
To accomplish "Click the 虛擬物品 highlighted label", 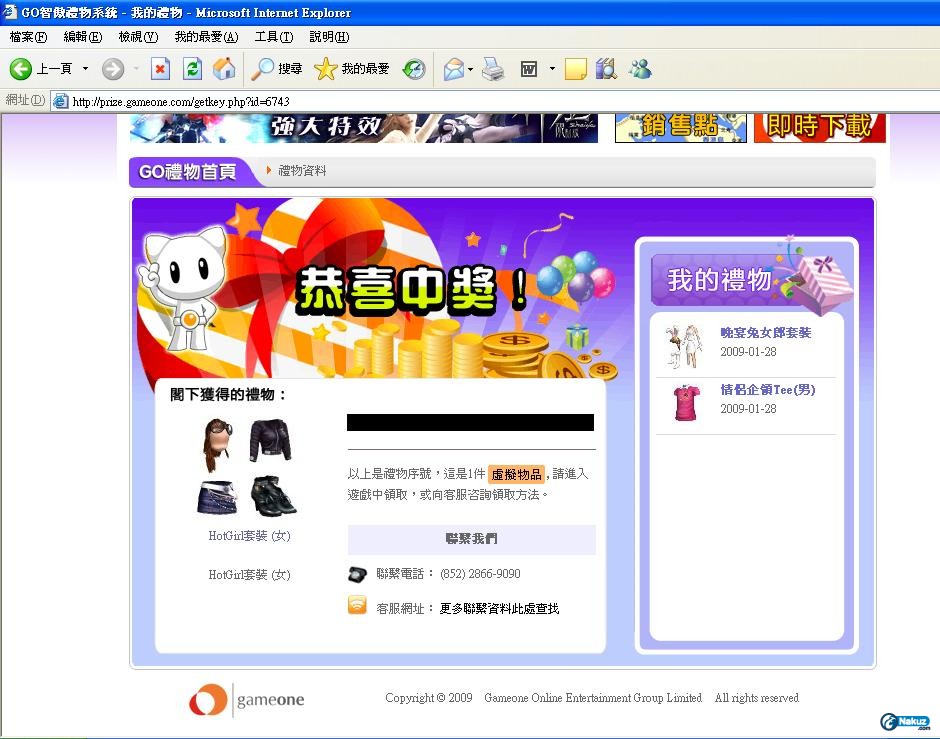I will [x=516, y=475].
